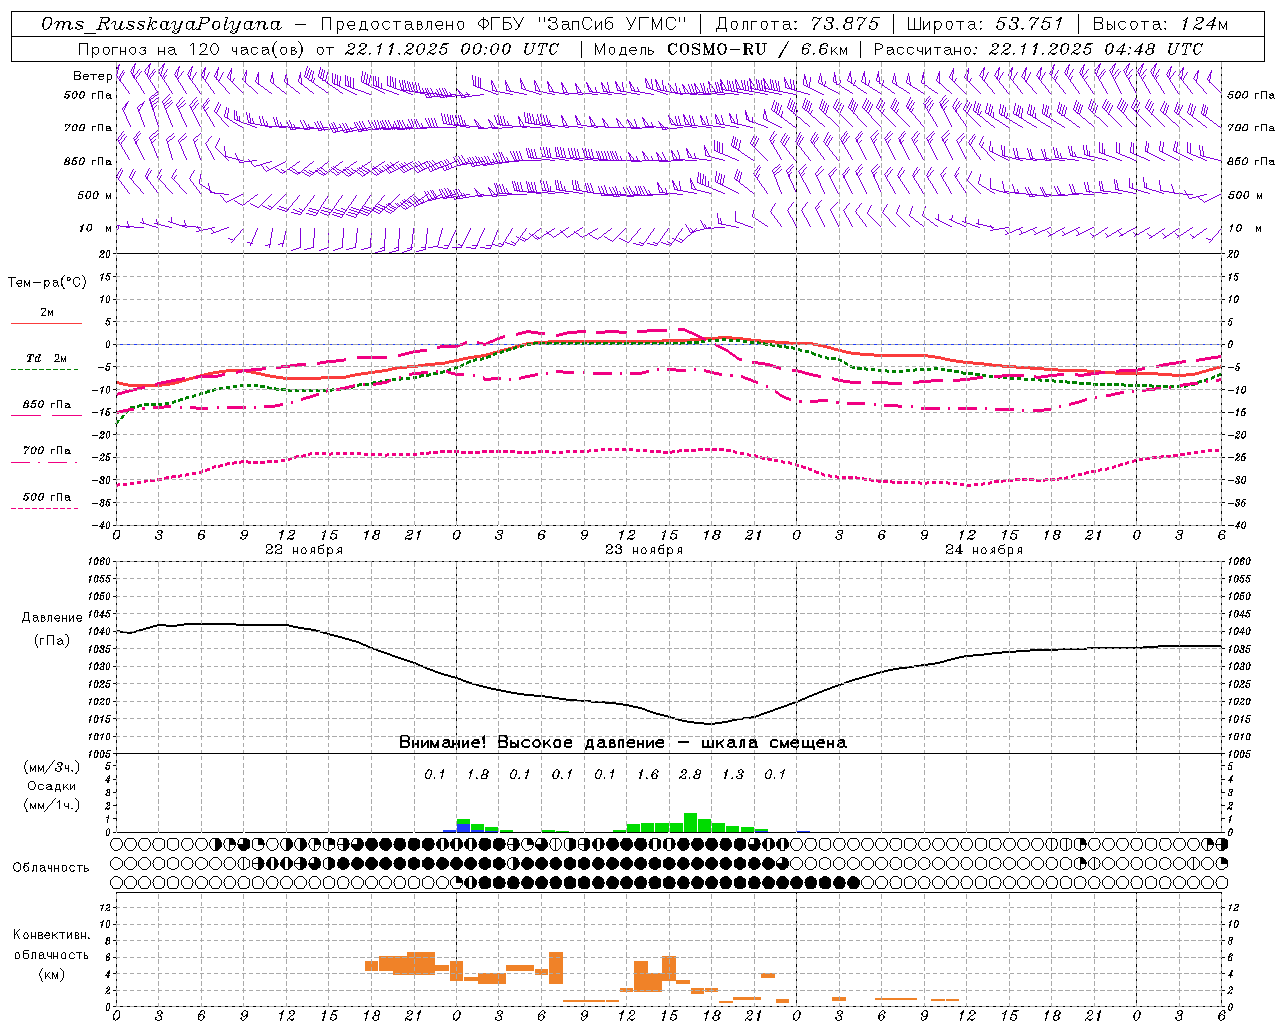Click the station title Oms_RusskayaPolyana
This screenshot has height=1024, width=1280.
pos(162,24)
